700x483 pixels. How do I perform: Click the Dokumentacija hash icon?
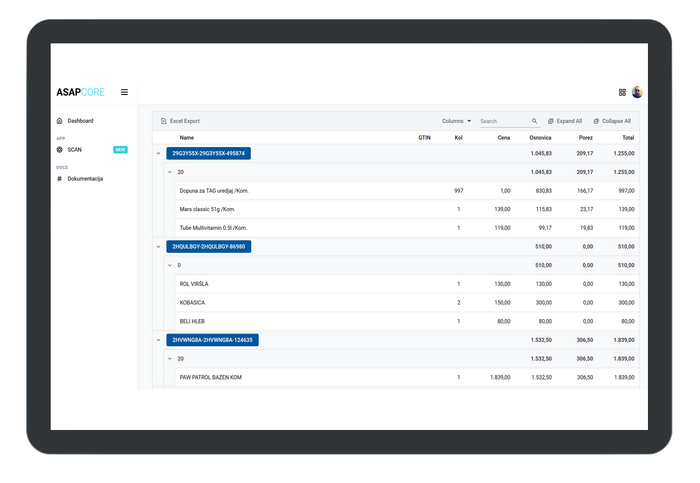pyautogui.click(x=59, y=179)
